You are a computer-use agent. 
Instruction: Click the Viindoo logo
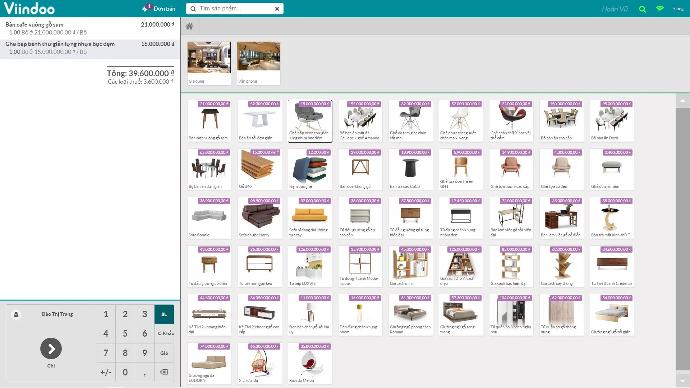29,8
